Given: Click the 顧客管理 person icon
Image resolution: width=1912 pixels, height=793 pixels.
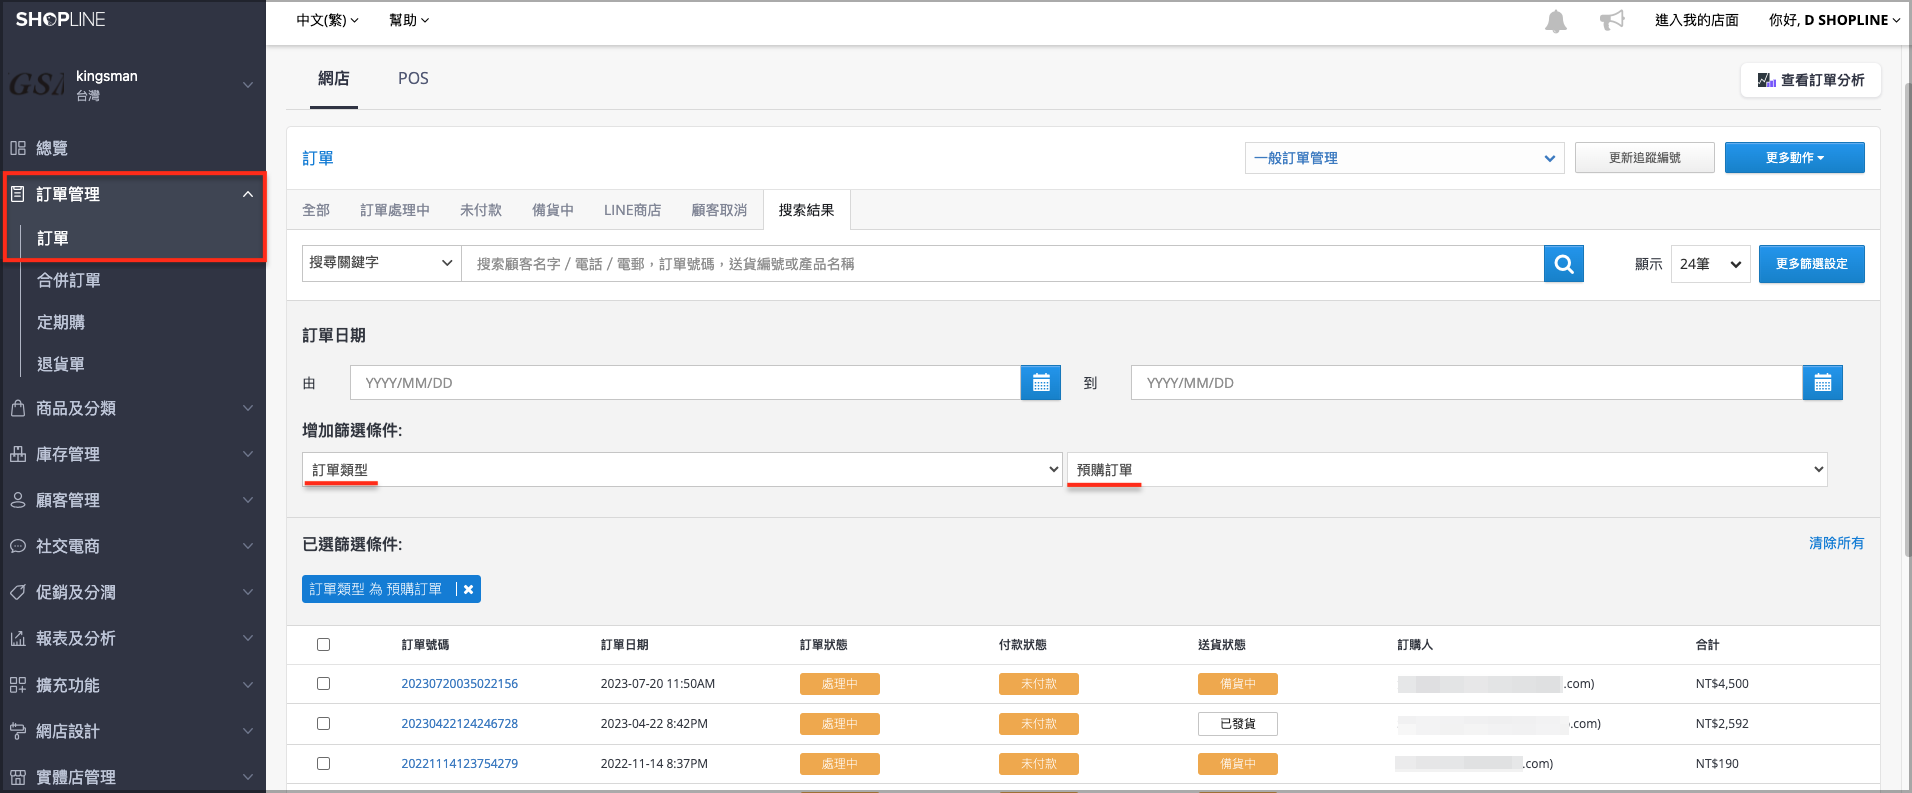Looking at the screenshot, I should click(x=18, y=500).
